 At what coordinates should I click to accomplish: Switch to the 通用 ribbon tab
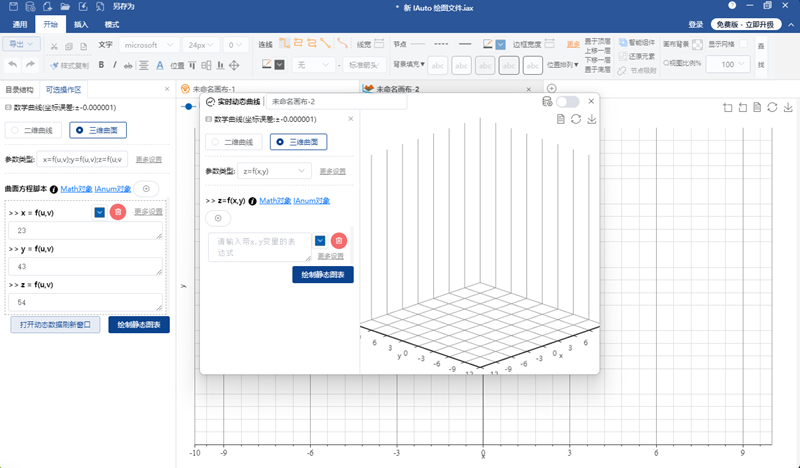click(x=19, y=24)
